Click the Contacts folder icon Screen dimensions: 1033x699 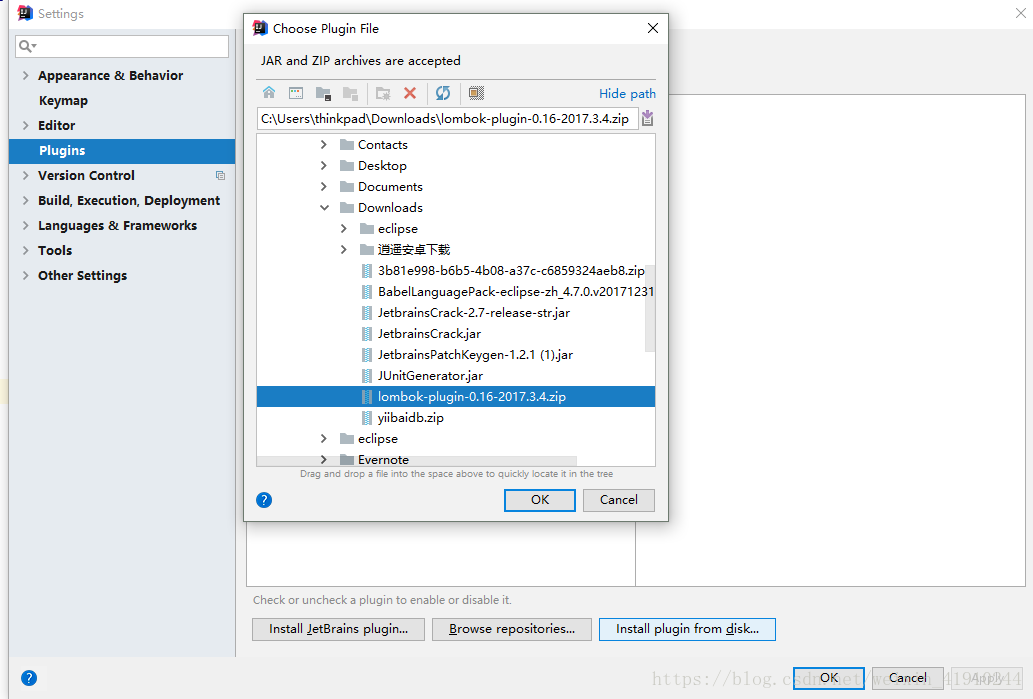[x=347, y=144]
